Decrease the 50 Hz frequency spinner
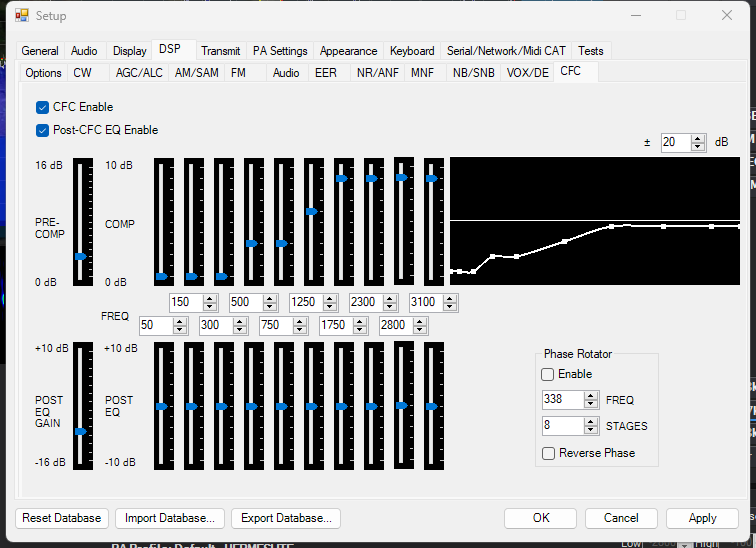Viewport: 756px width, 548px height. (180, 329)
